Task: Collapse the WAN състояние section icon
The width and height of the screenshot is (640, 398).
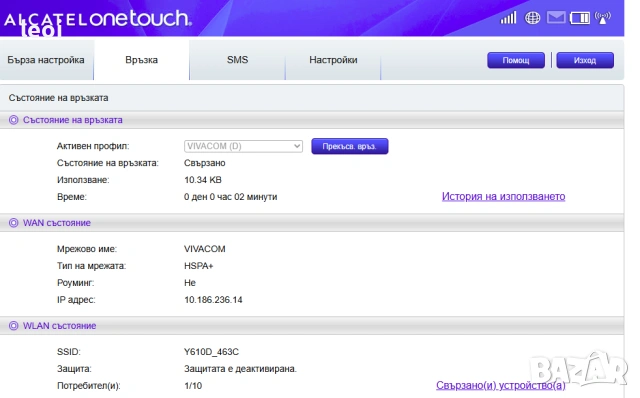Action: pyautogui.click(x=13, y=223)
